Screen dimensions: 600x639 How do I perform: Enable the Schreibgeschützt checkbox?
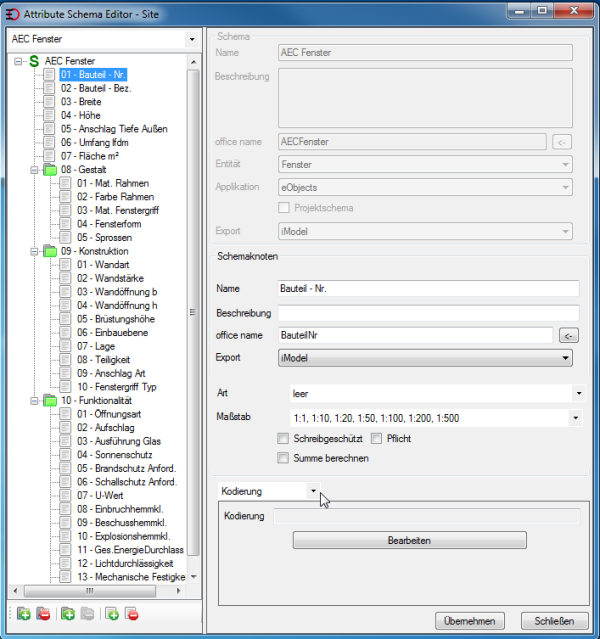click(283, 438)
